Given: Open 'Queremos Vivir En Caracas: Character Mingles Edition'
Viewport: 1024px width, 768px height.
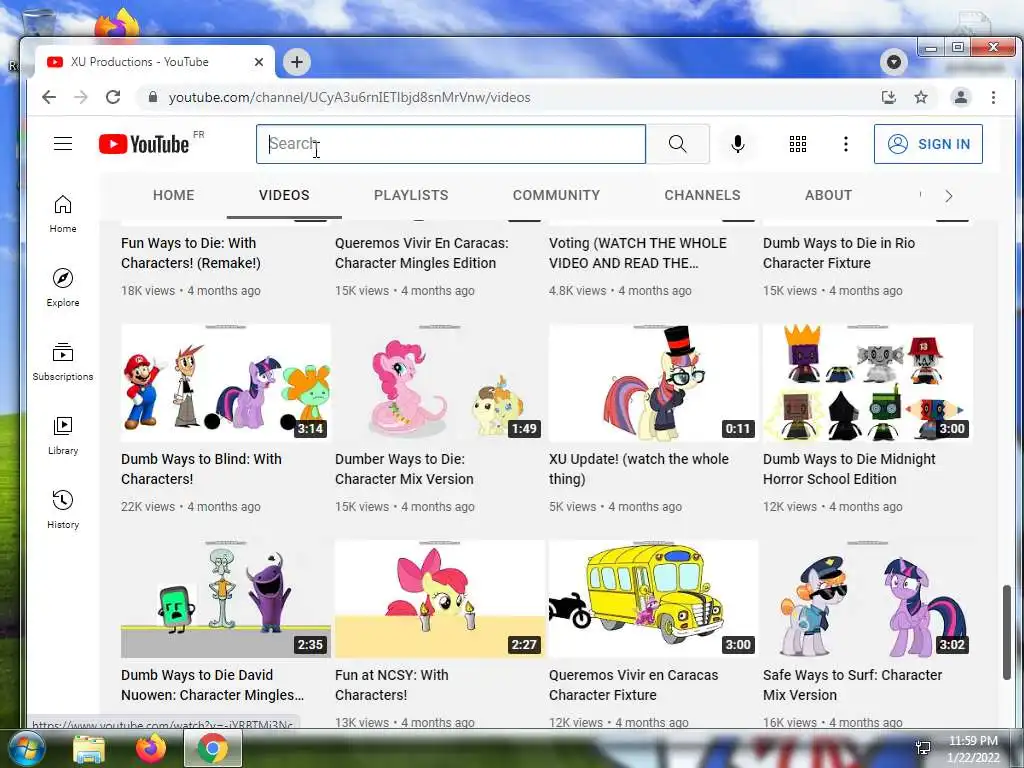Looking at the screenshot, I should pos(421,253).
